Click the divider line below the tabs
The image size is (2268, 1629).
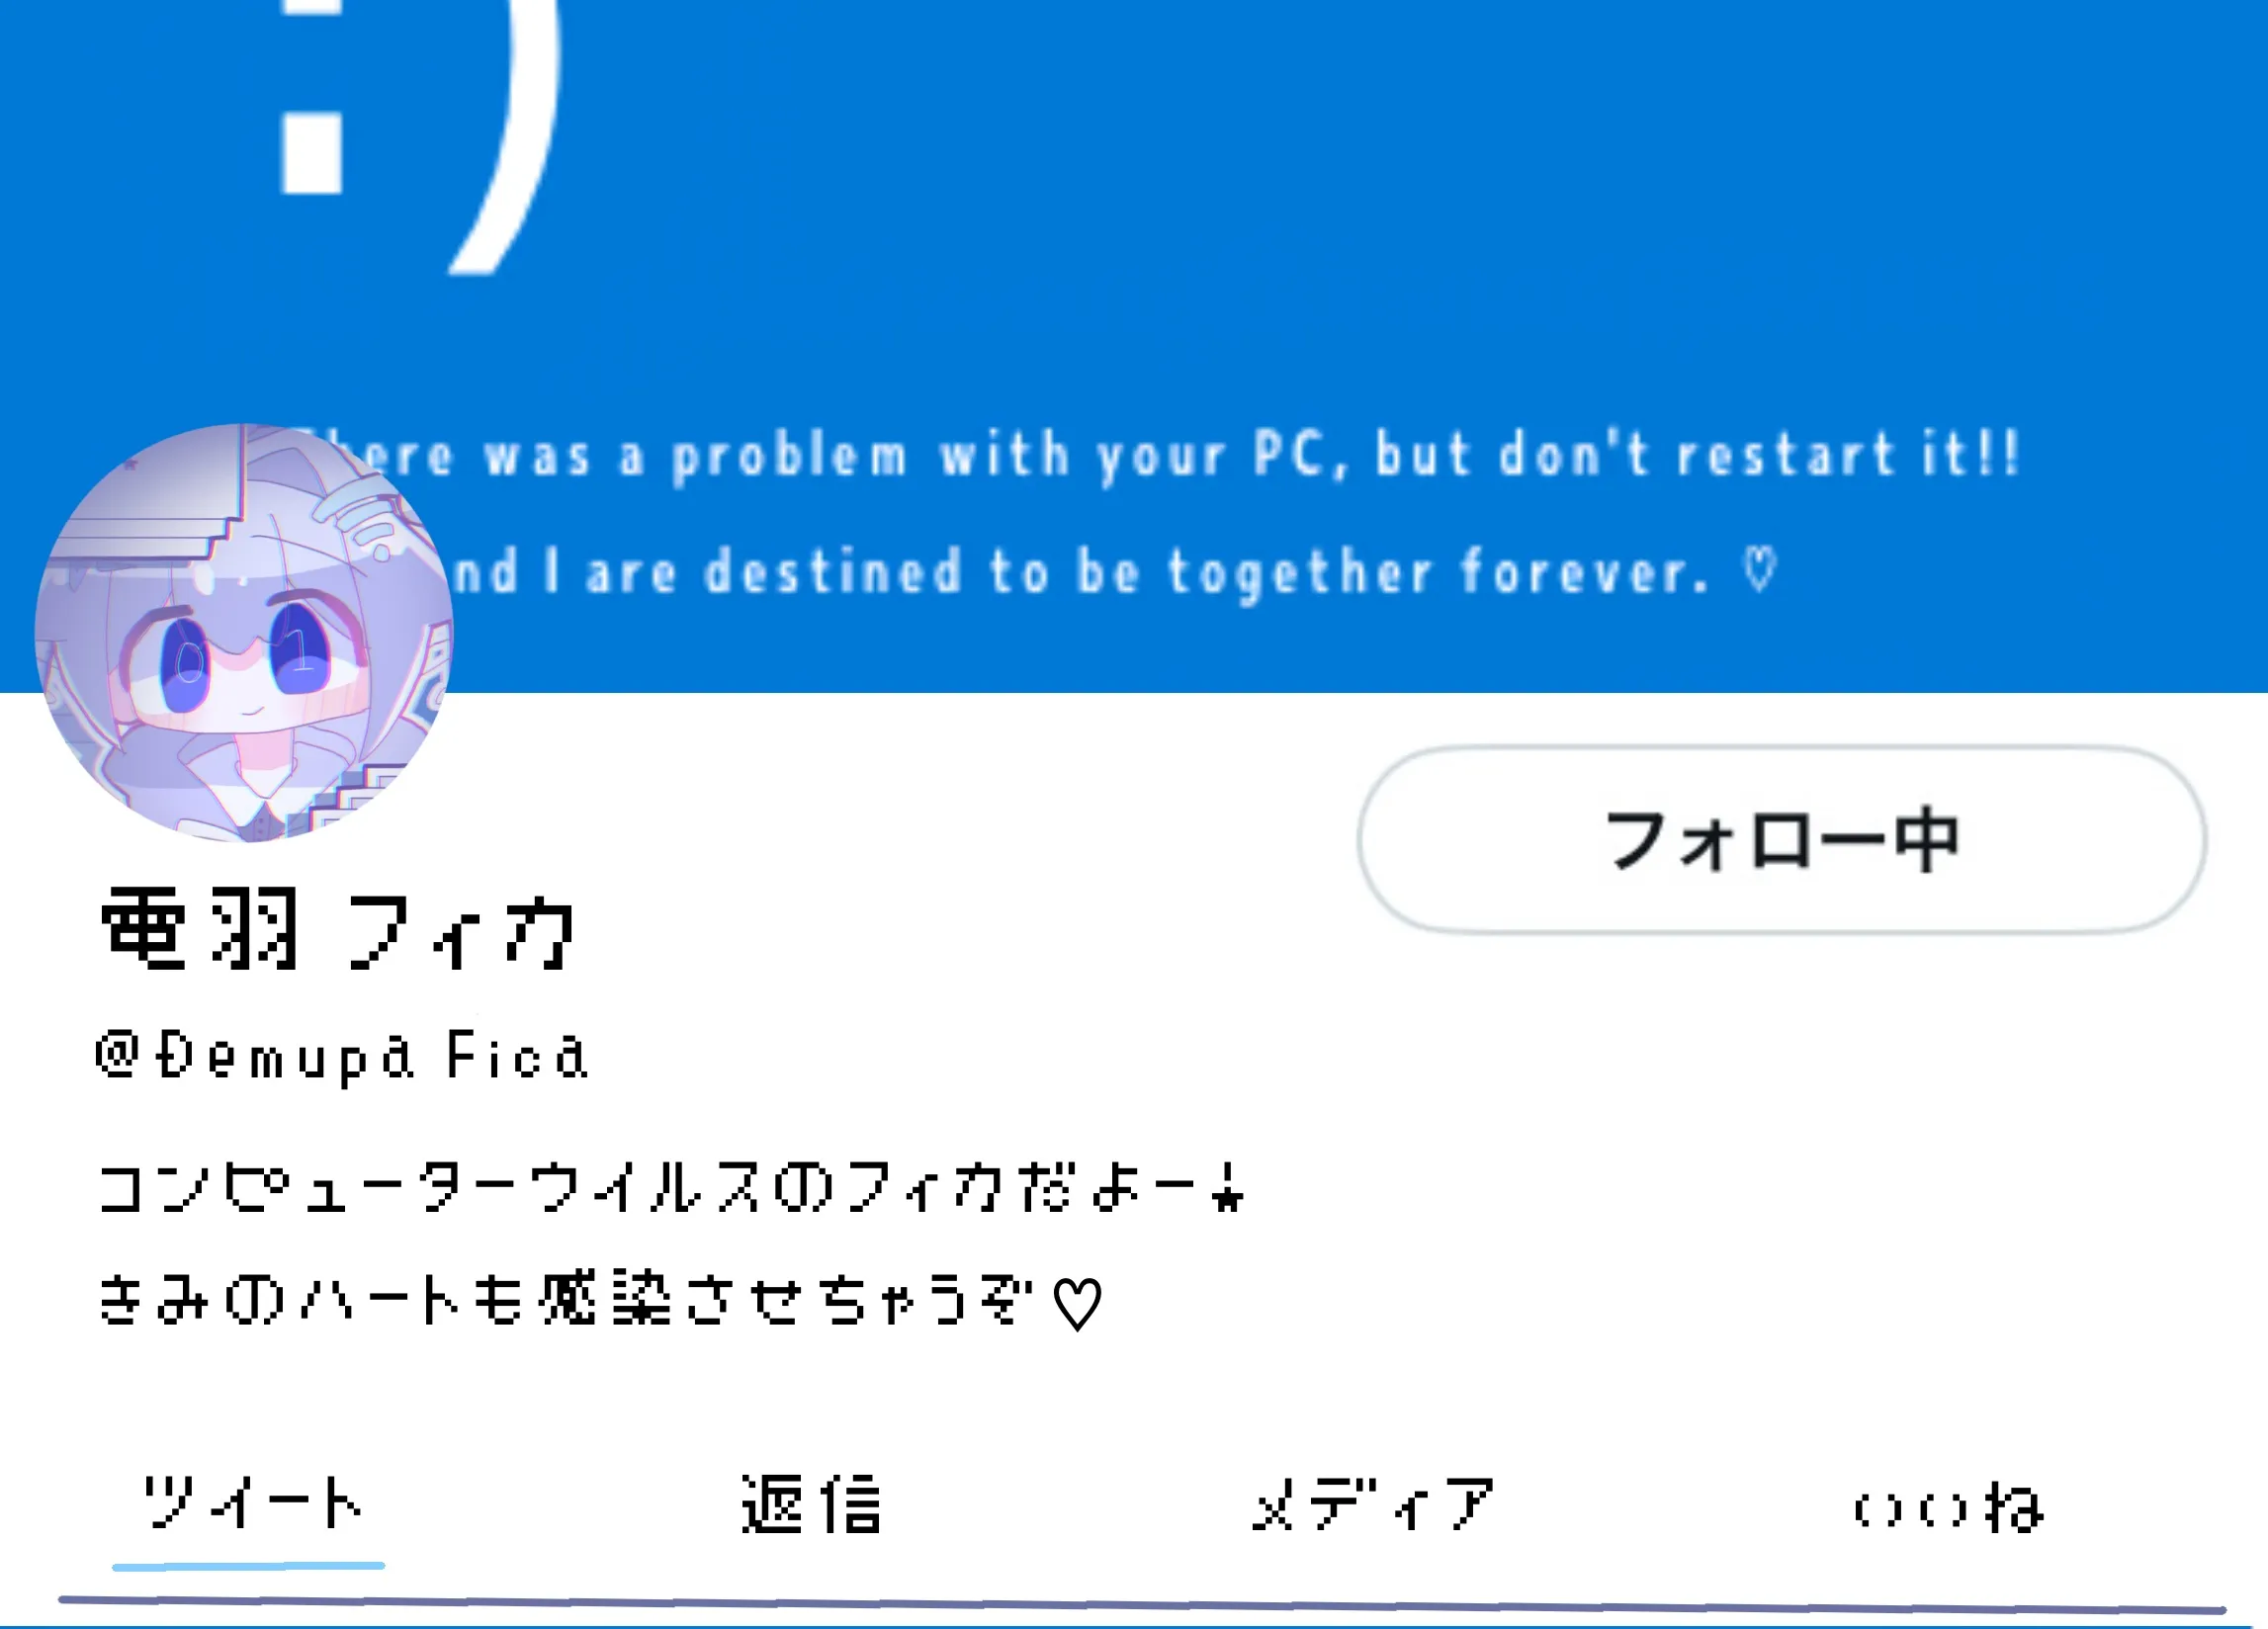click(x=1142, y=1605)
